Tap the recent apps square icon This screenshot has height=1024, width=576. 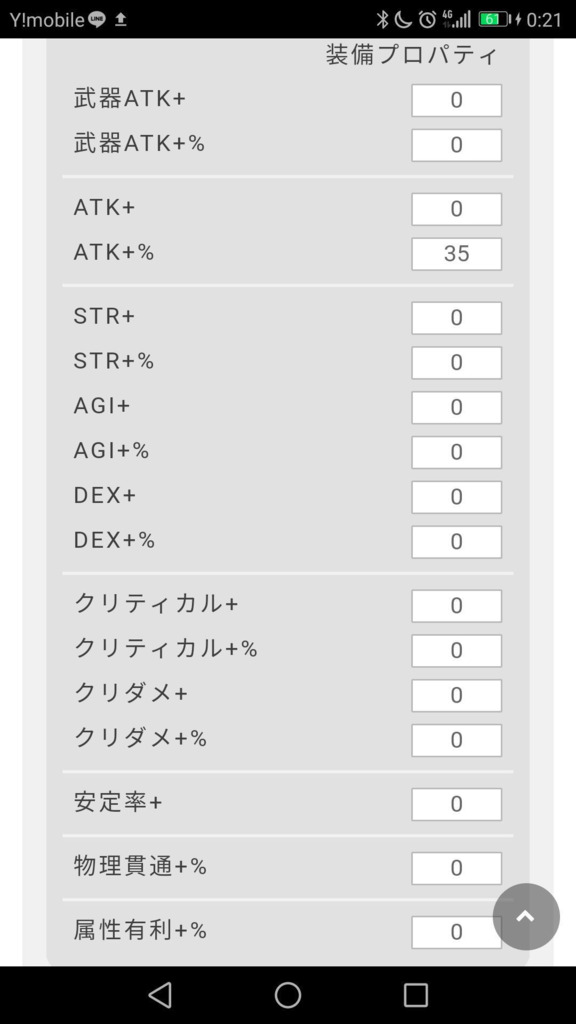coord(415,995)
